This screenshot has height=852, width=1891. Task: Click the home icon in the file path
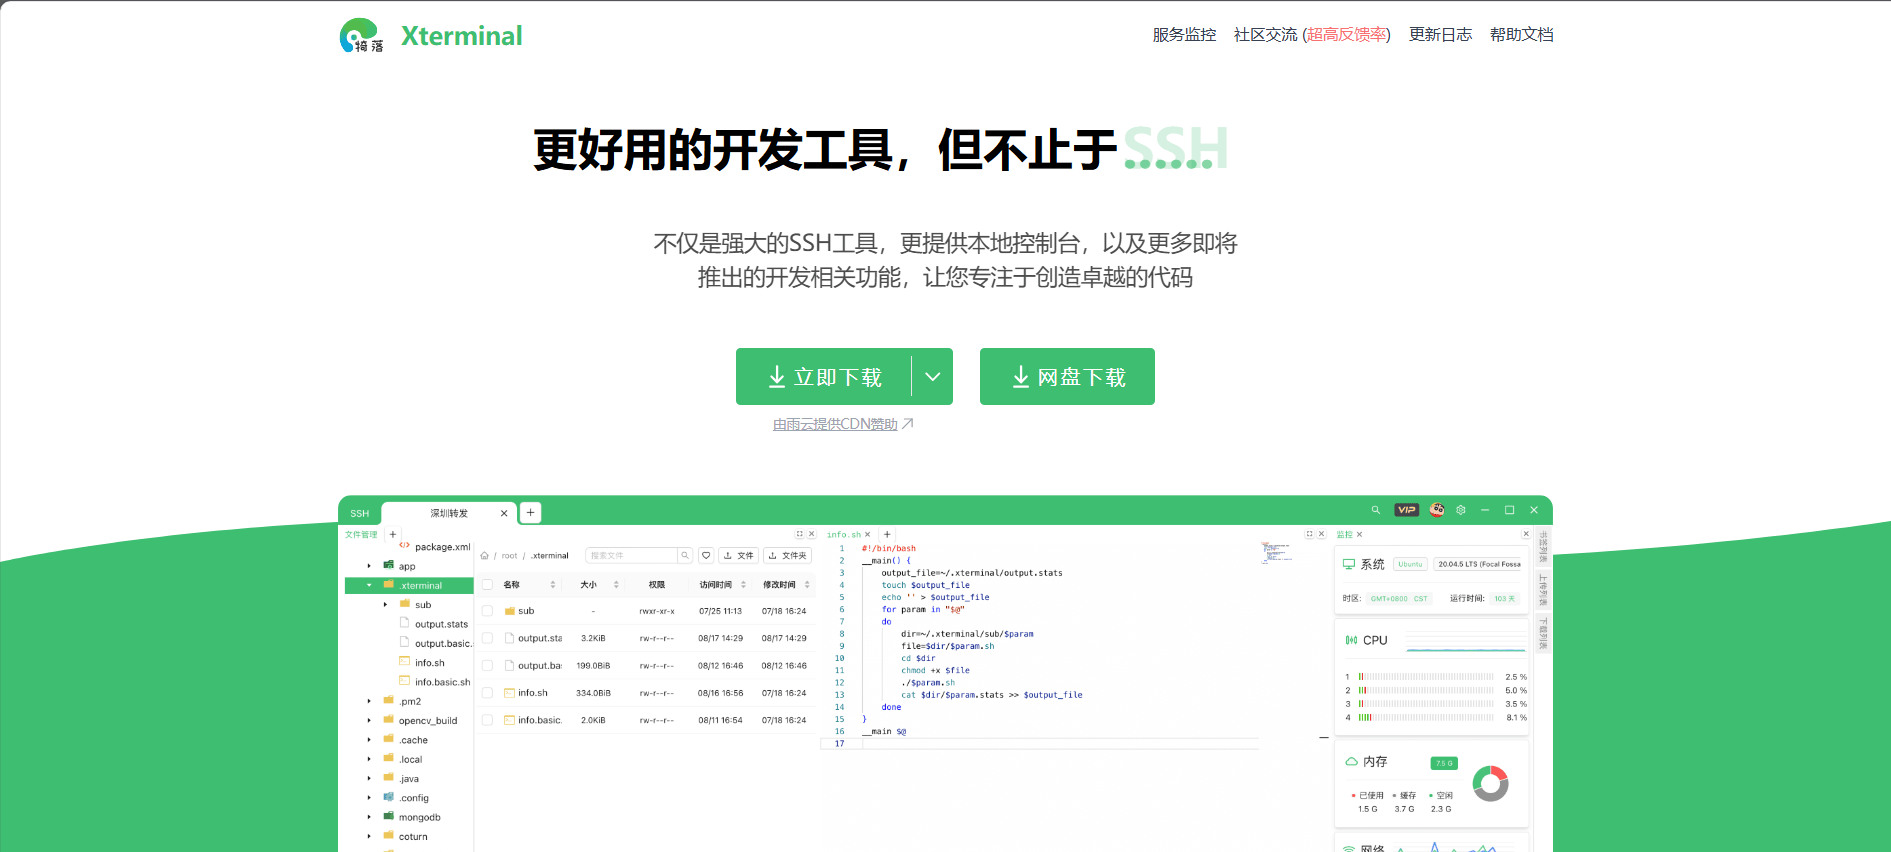[x=485, y=556]
